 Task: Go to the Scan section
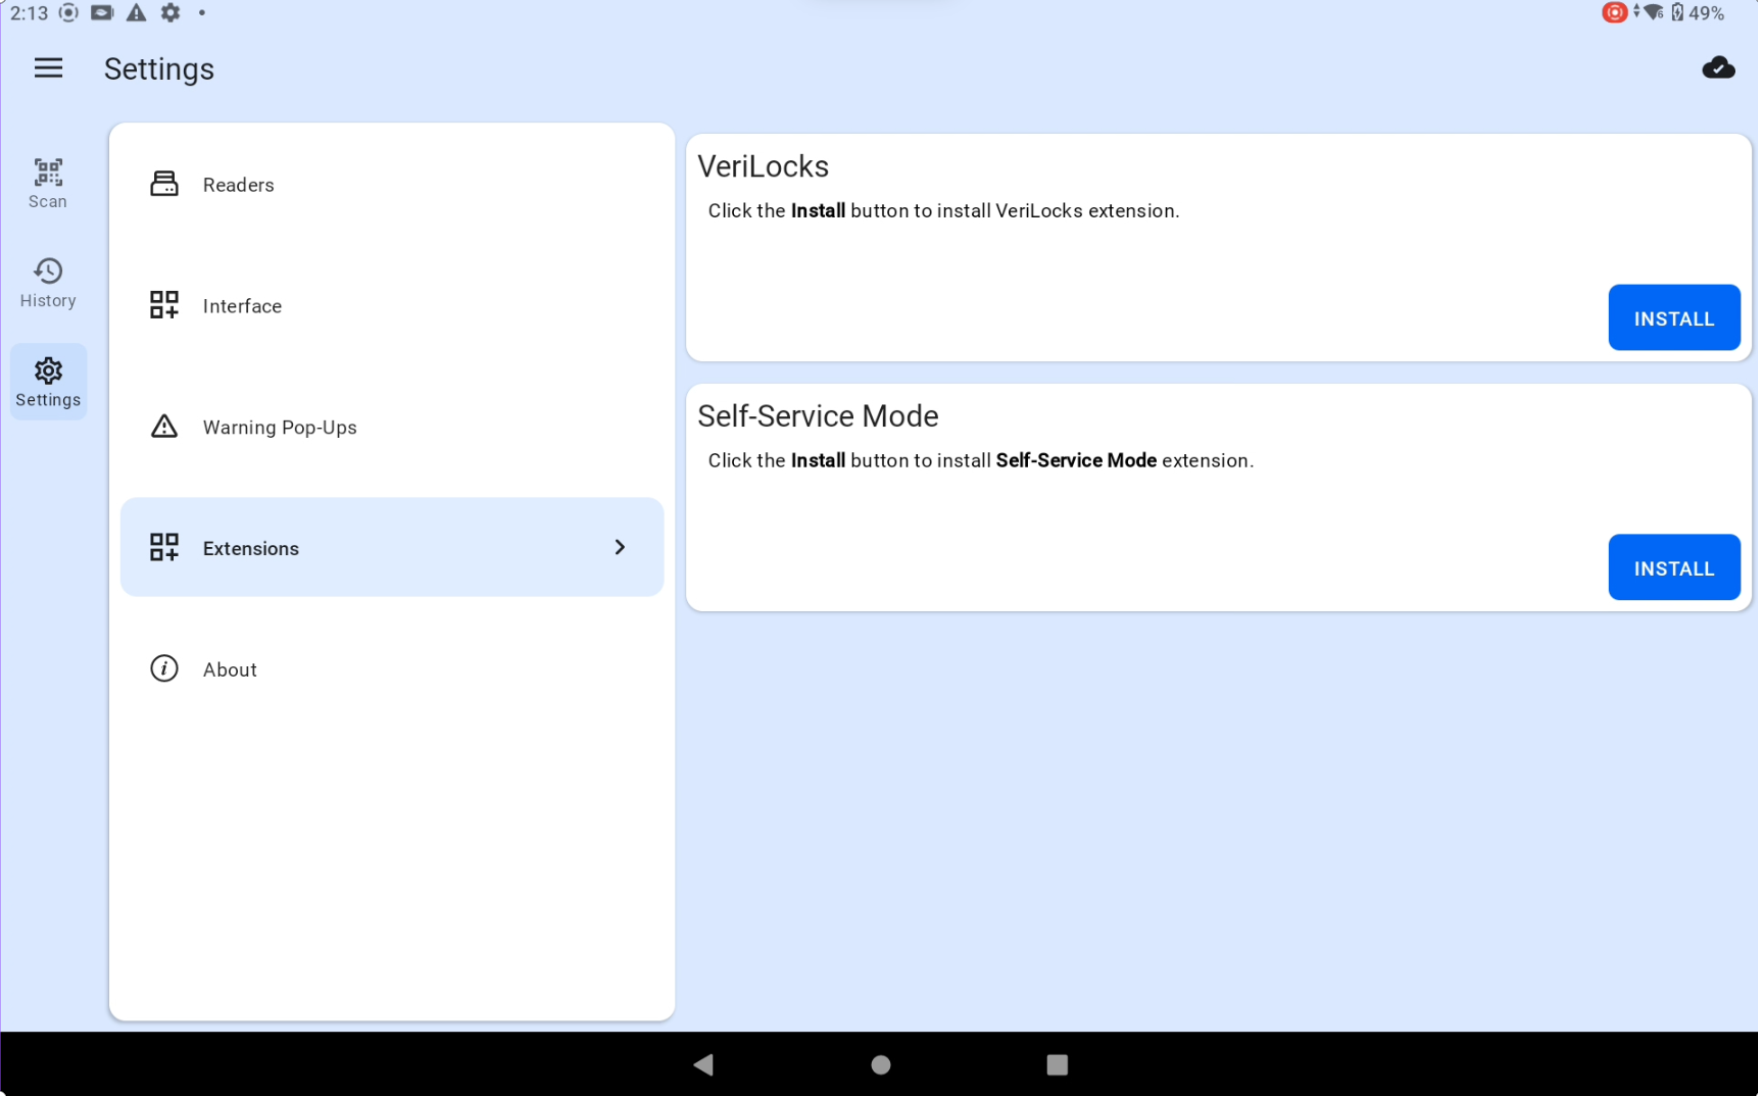[48, 183]
